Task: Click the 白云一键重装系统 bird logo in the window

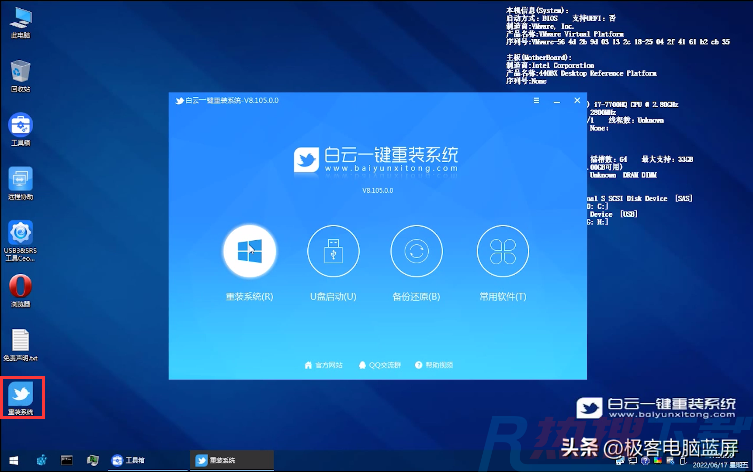Action: click(x=306, y=159)
